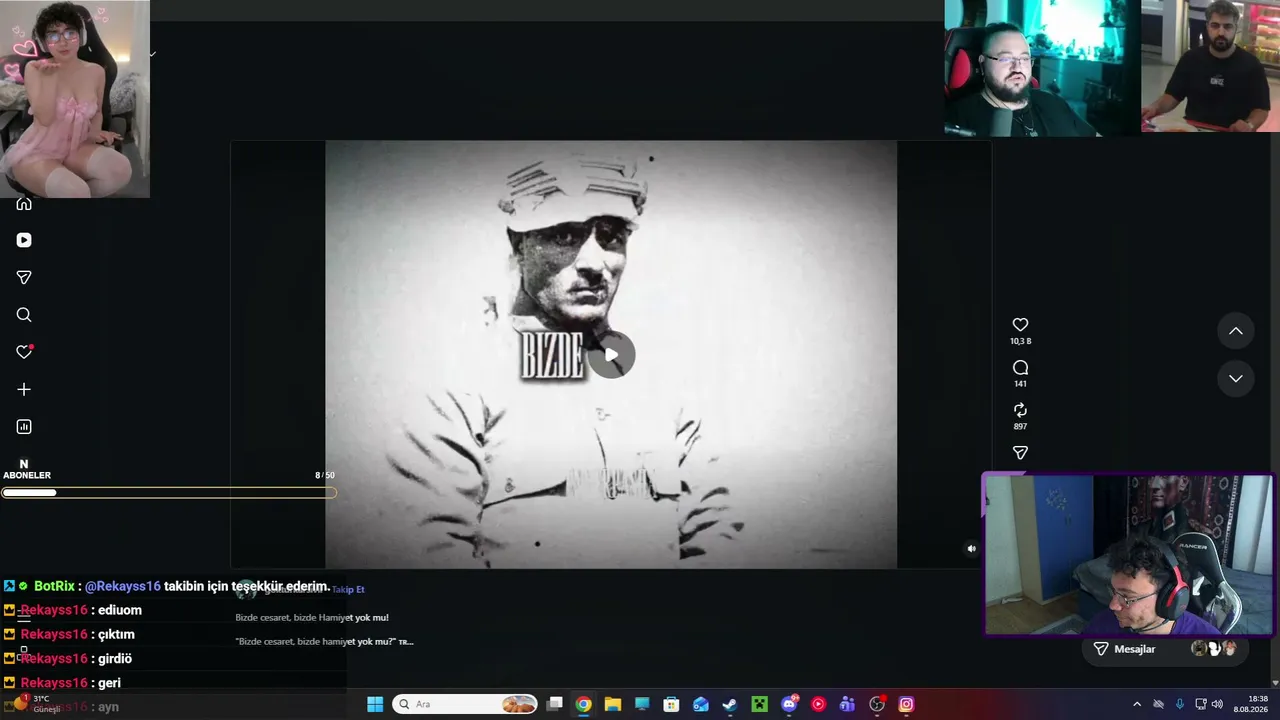Screen dimensions: 1280x720
Task: Open Microsoft Teams from the taskbar
Action: click(848, 704)
